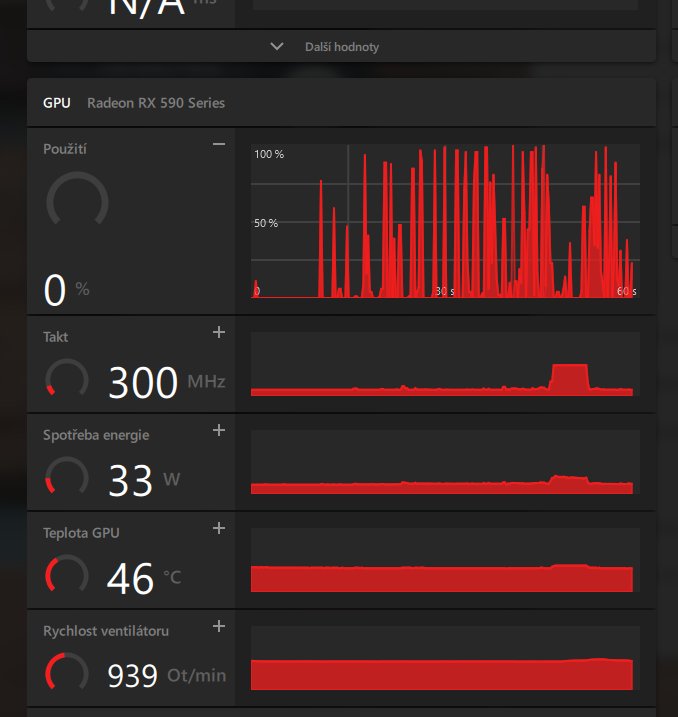
Task: Click the power consumption mini graph
Action: pos(445,463)
